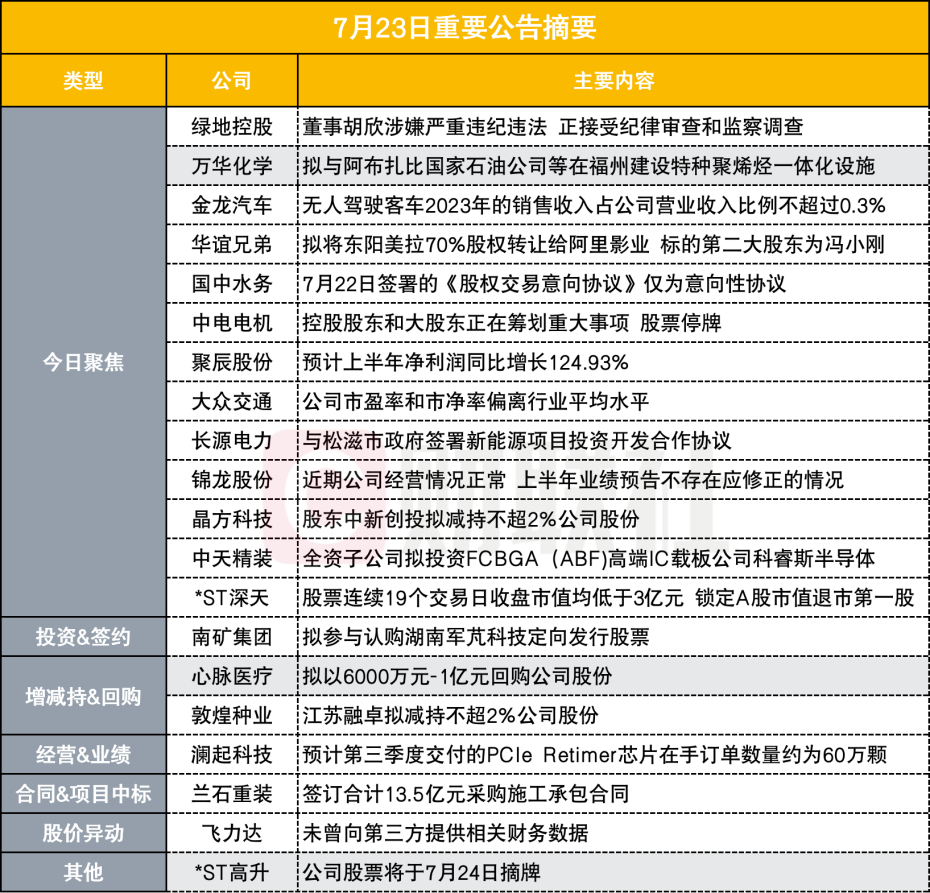This screenshot has height=893, width=930.
Task: Click the text 拟以6000万元-1亿元回购公司股份
Action: coord(457,676)
